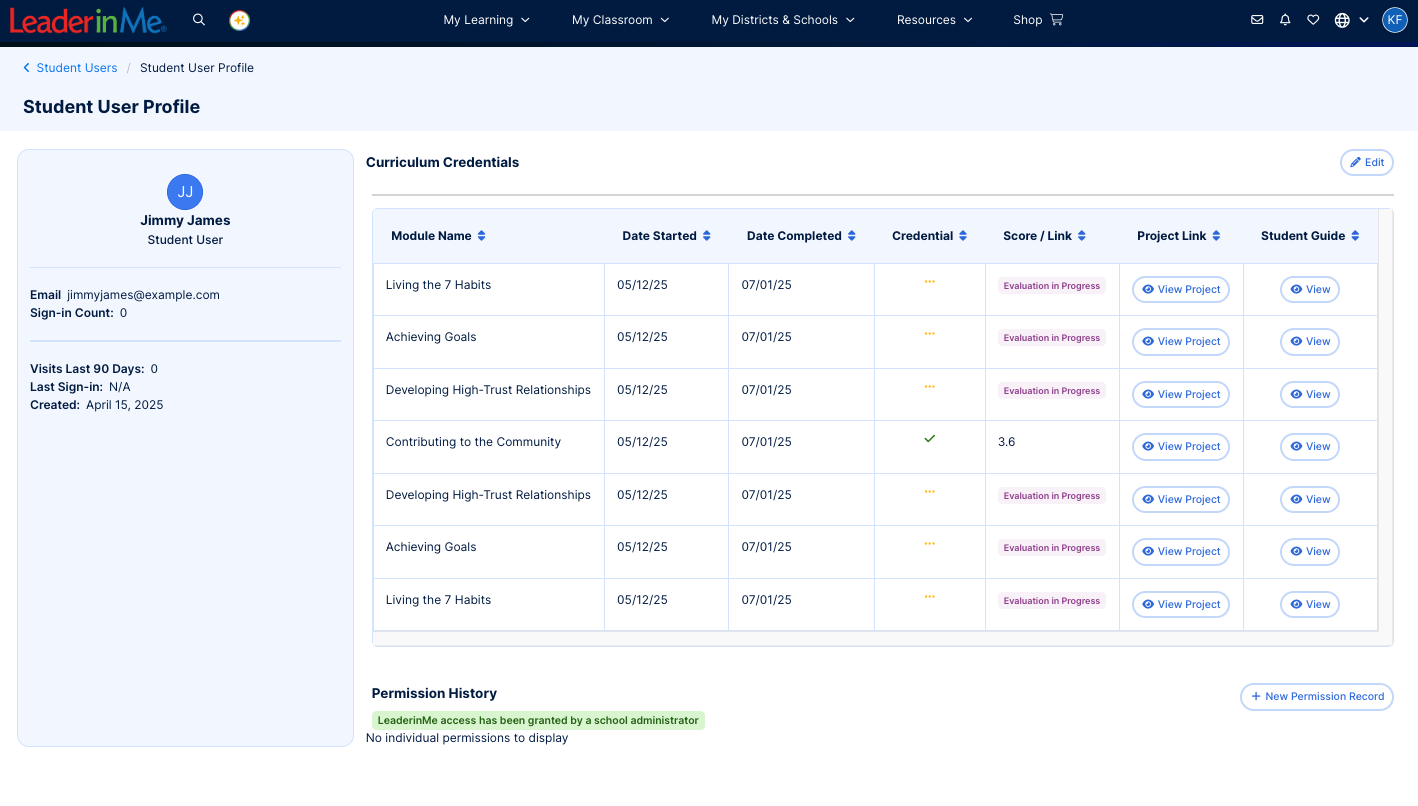The height and width of the screenshot is (806, 1418).
Task: Click 'No individual permissions to display' text
Action: click(x=467, y=738)
